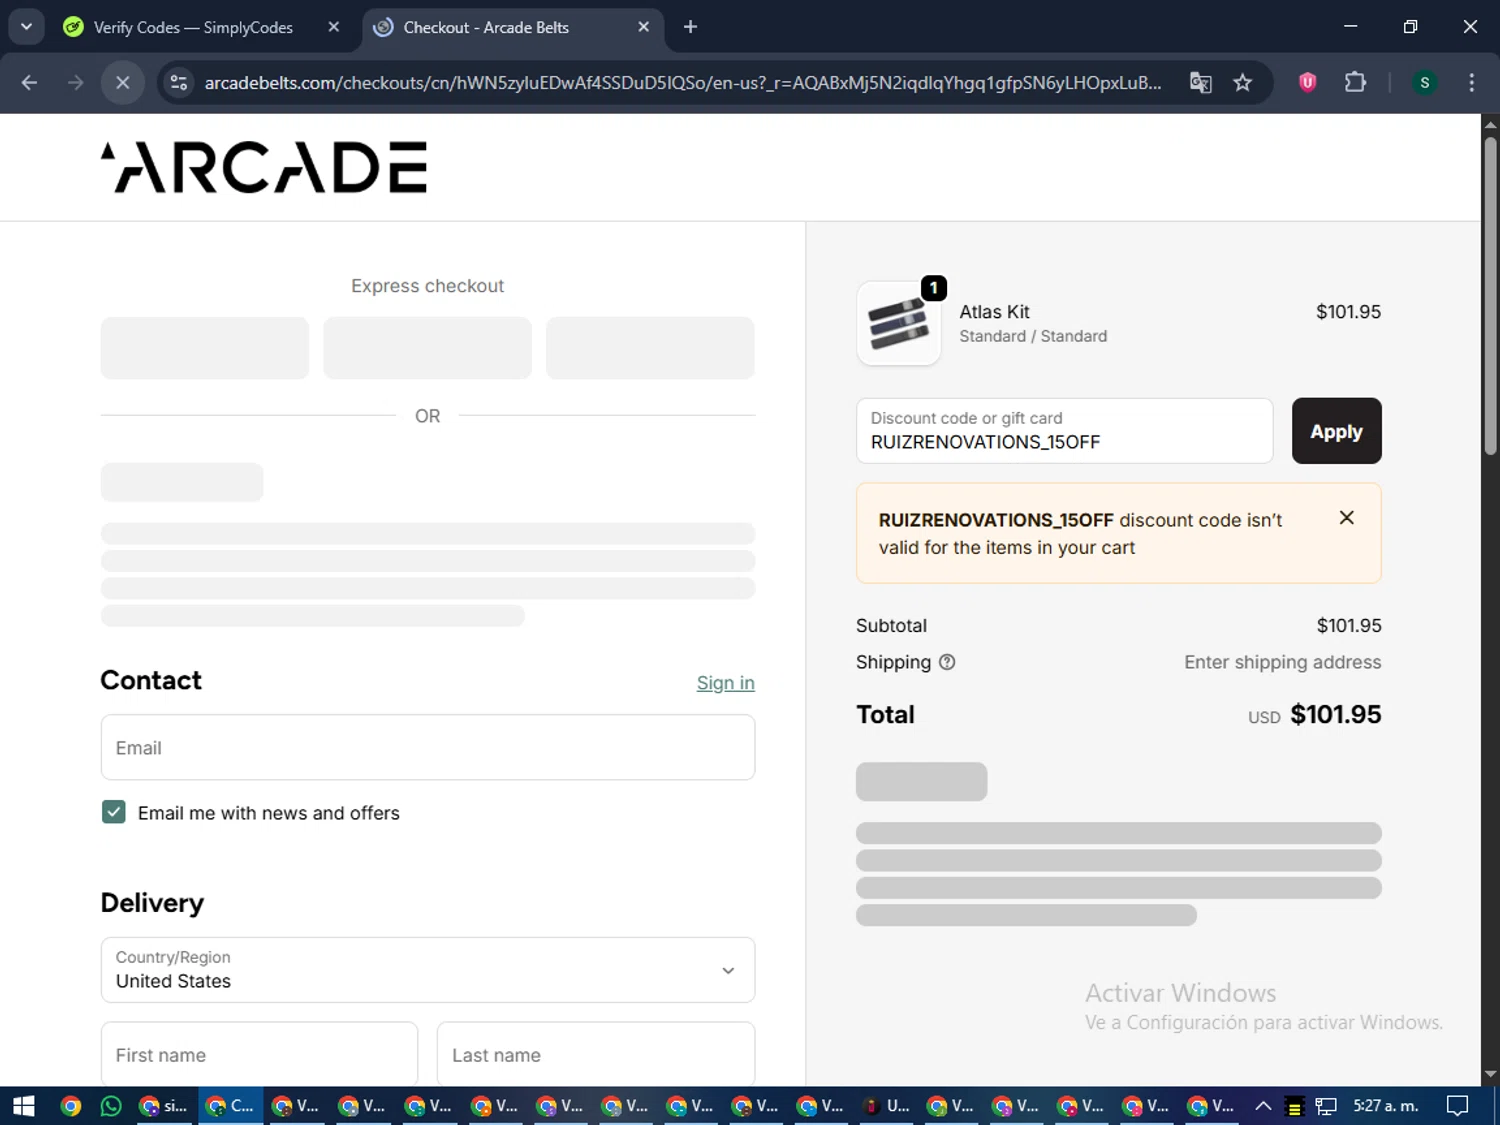Open the Sign in link
Screen dimensions: 1500x1125
click(x=725, y=683)
